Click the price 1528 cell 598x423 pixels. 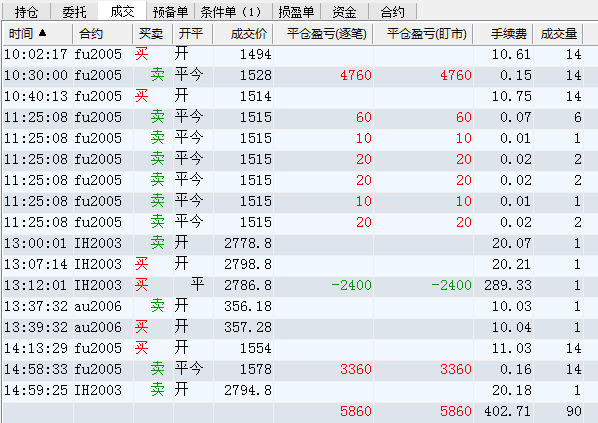256,75
